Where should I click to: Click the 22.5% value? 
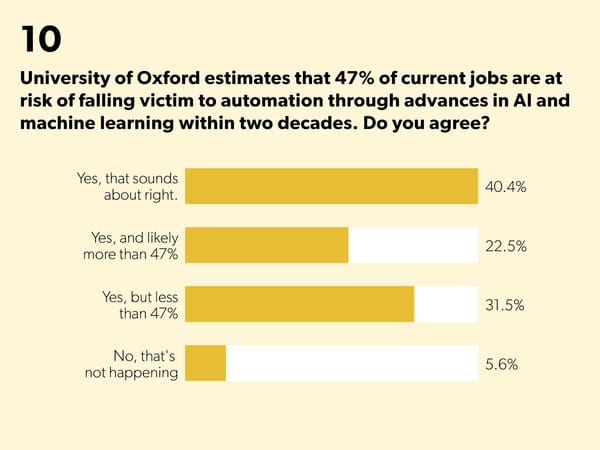coord(505,246)
